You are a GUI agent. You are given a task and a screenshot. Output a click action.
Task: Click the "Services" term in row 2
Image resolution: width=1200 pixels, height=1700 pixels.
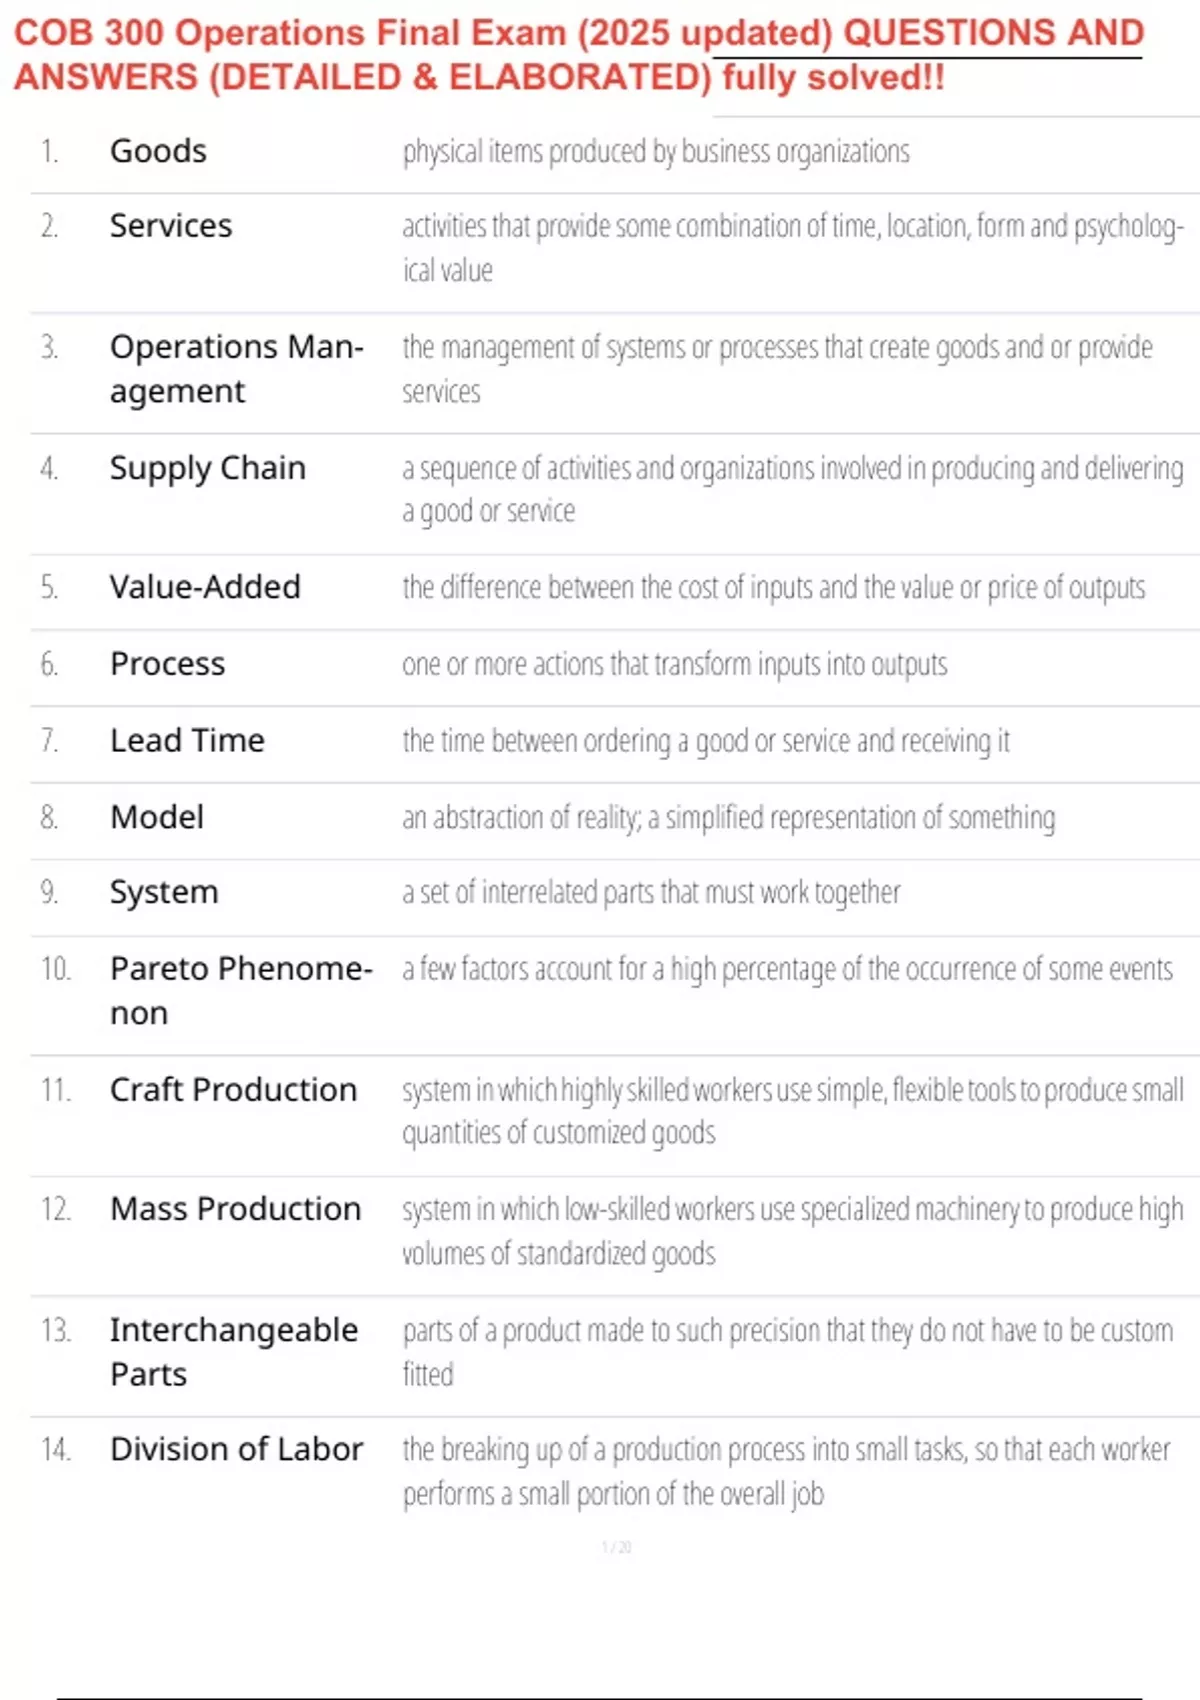(x=171, y=226)
